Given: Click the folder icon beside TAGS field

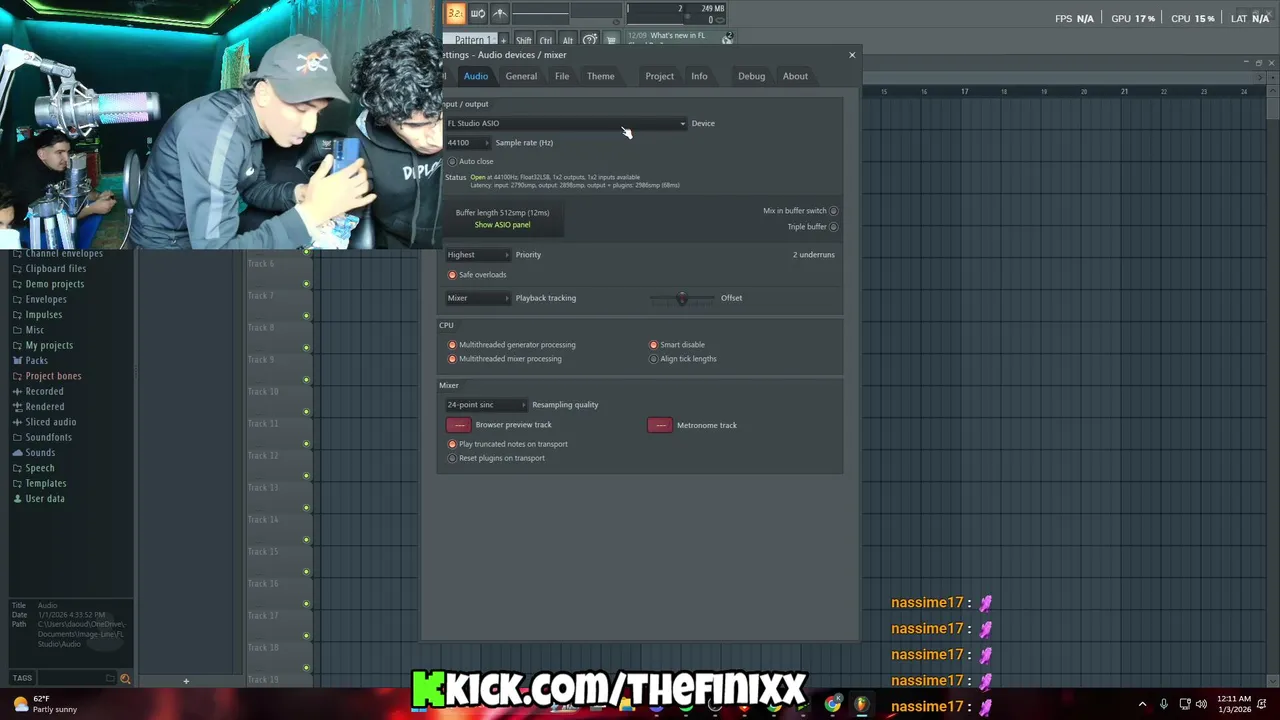Looking at the screenshot, I should 110,678.
